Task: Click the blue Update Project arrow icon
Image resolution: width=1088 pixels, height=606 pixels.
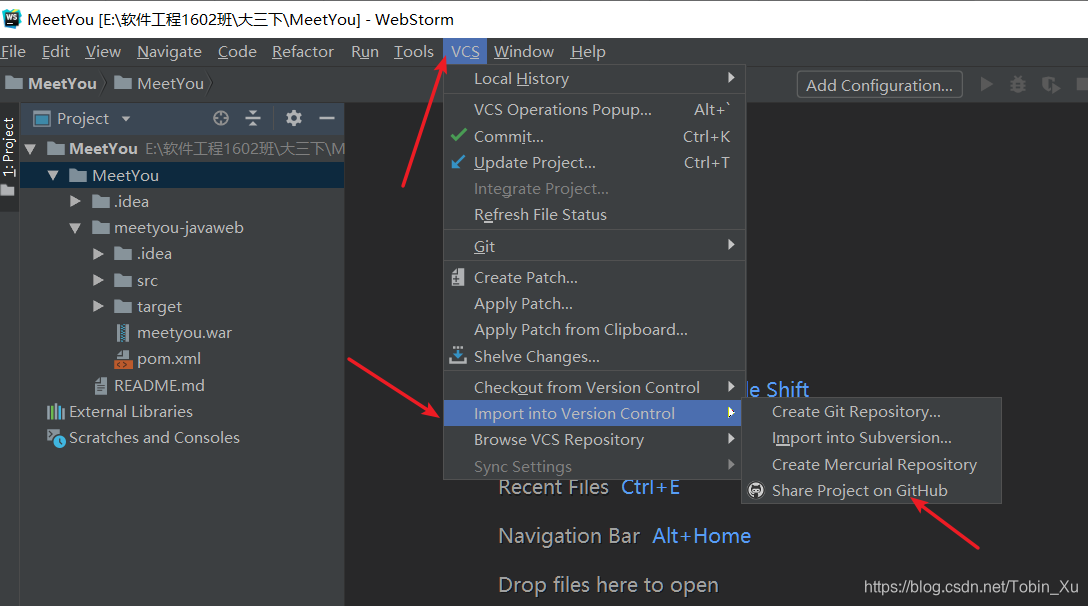Action: click(458, 162)
